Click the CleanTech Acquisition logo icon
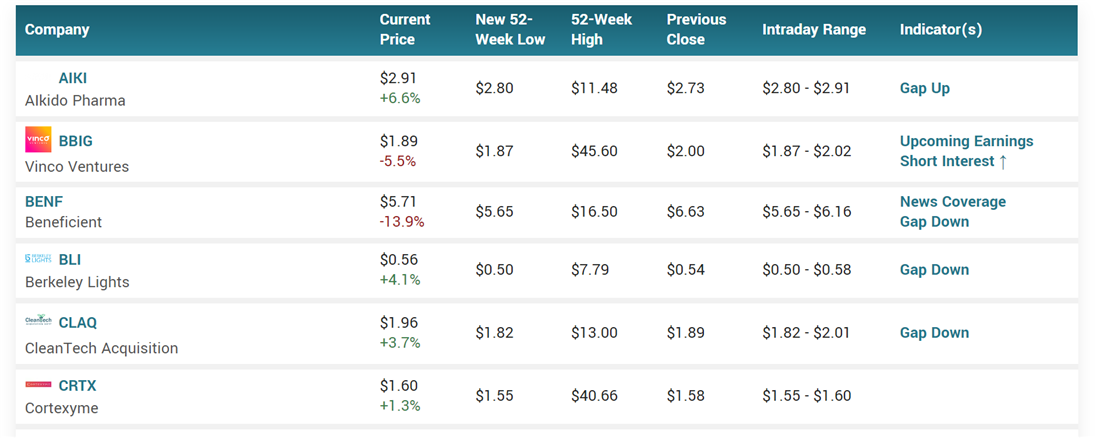 click(38, 322)
